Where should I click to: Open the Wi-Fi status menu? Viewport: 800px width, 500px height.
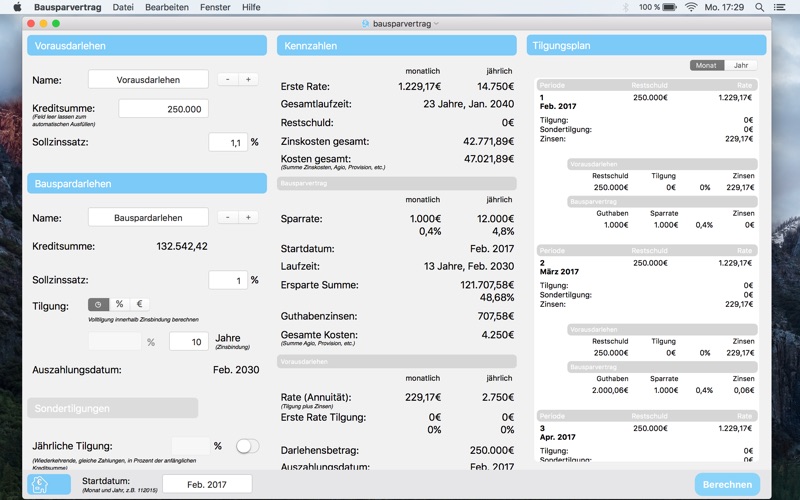[691, 7]
